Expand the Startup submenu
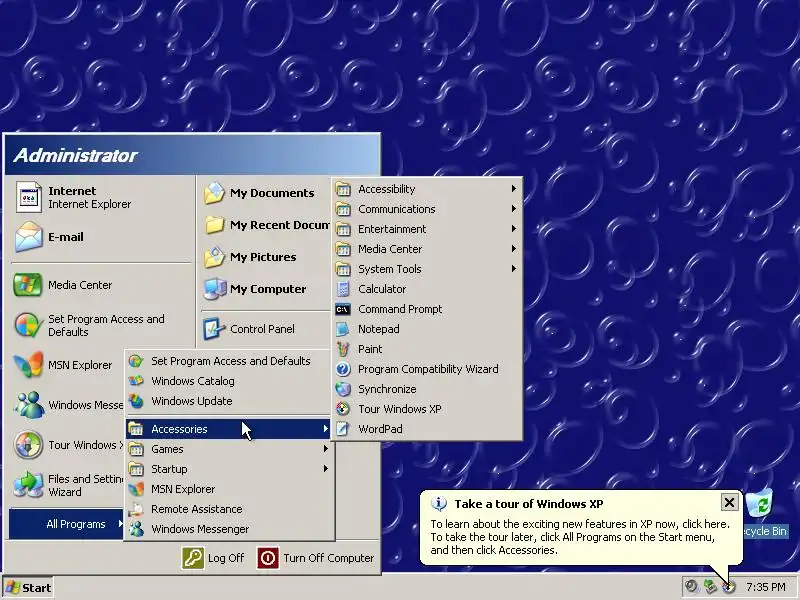This screenshot has height=600, width=800. [x=229, y=469]
